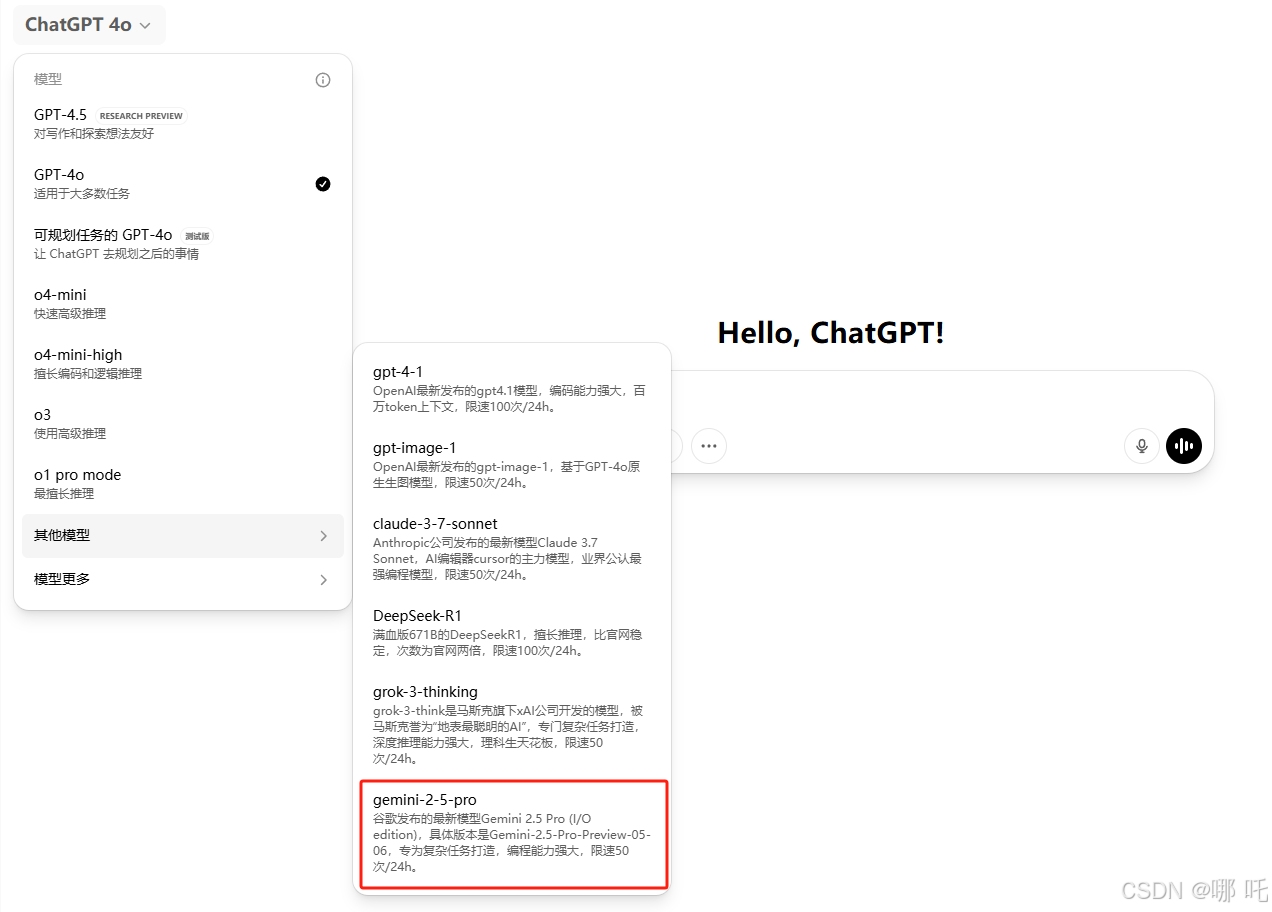
Task: Click the 模型 header label
Action: coord(48,79)
